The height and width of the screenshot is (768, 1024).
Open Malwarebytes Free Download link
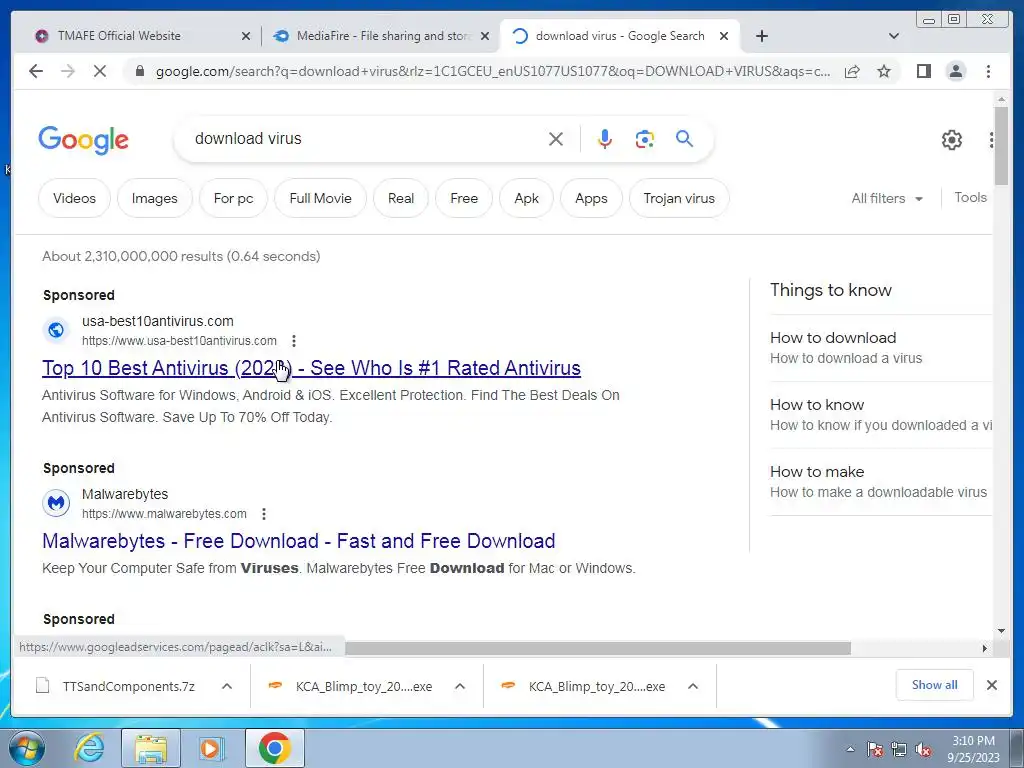click(x=298, y=541)
